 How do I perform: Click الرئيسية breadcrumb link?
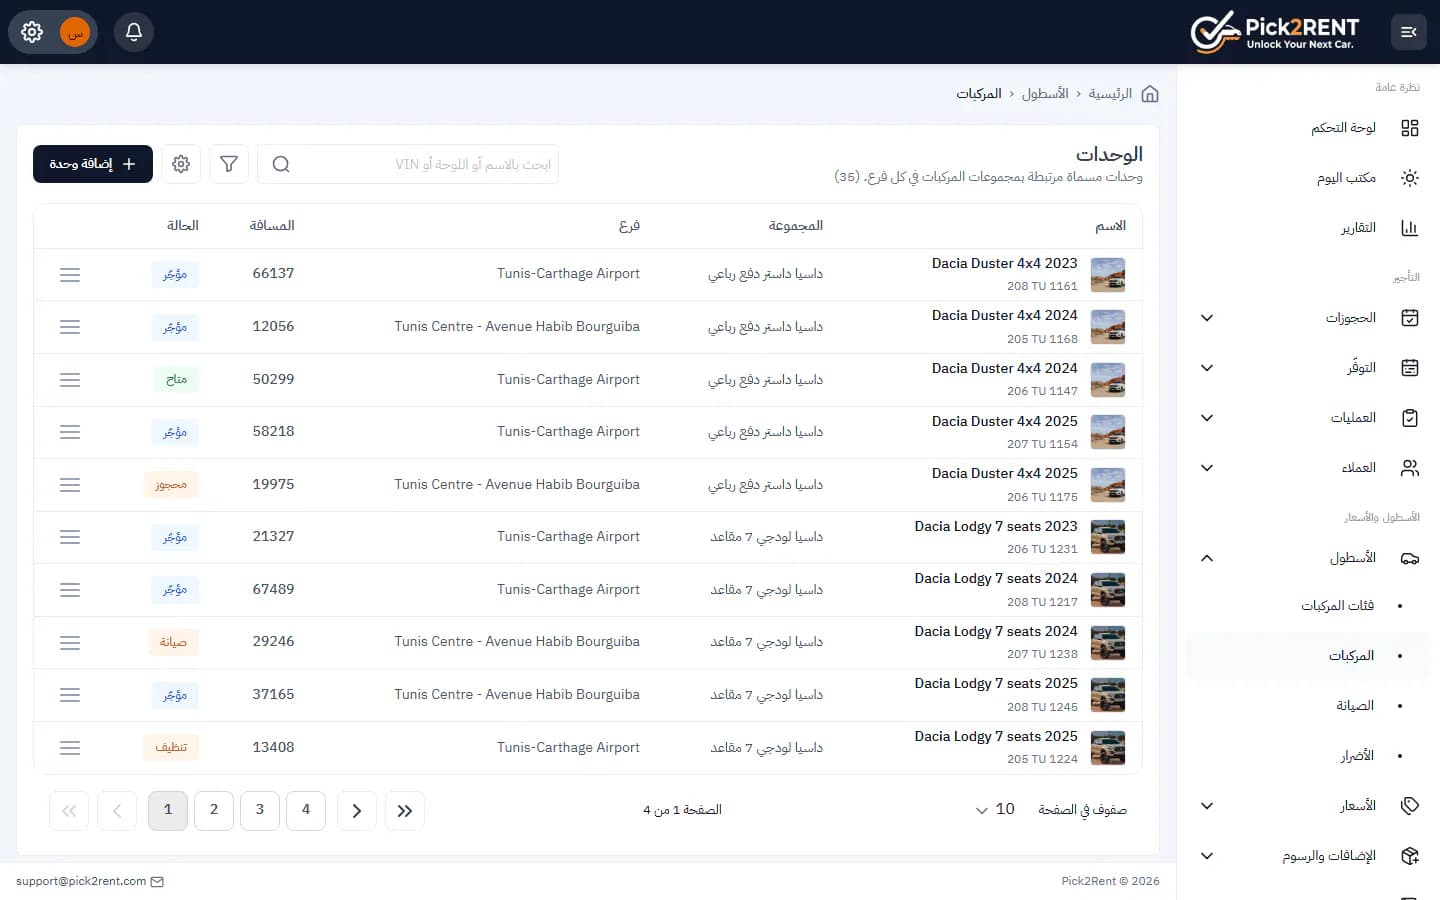point(1110,94)
